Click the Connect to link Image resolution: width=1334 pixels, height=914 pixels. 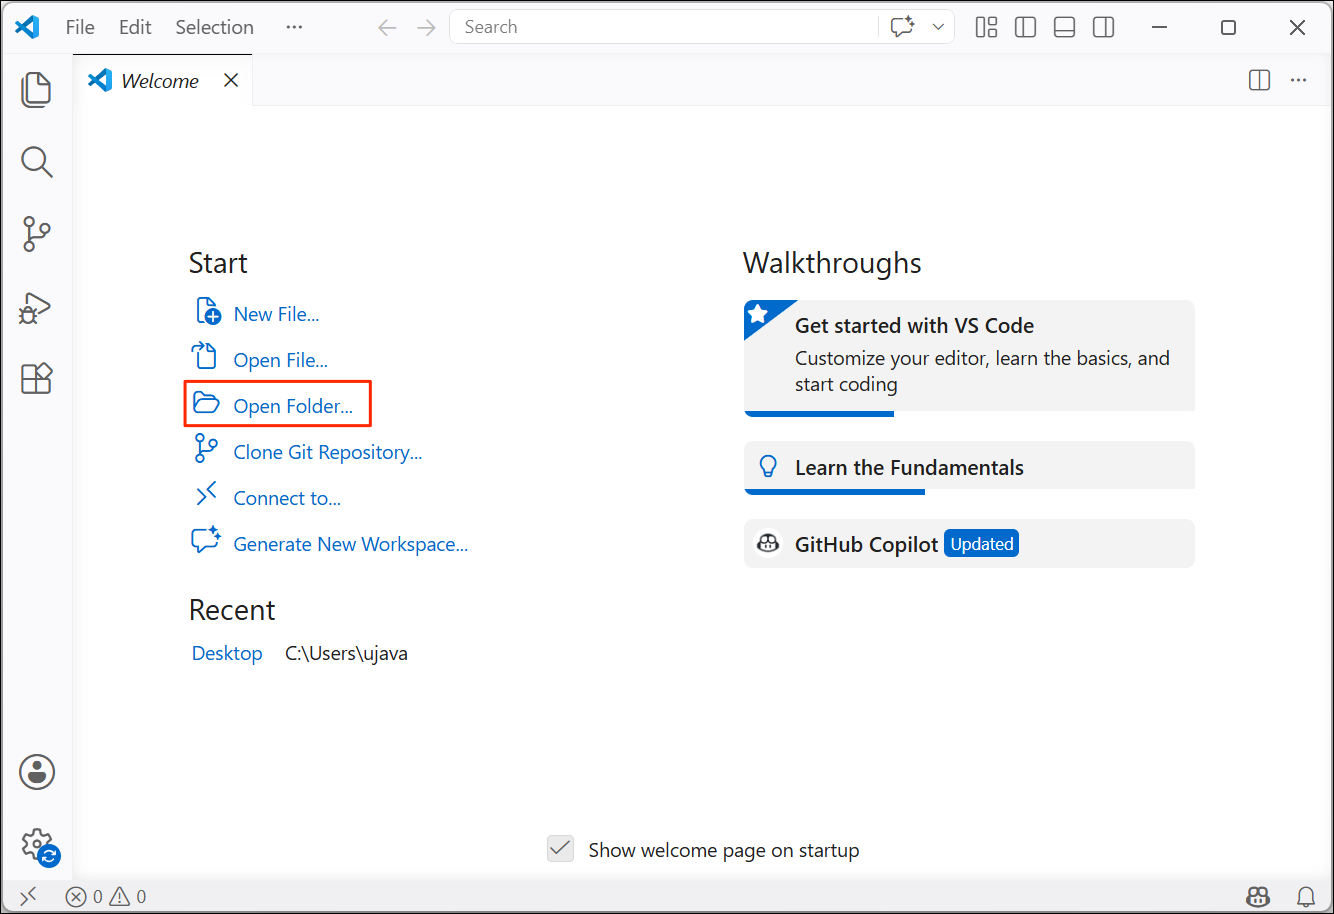coord(287,498)
